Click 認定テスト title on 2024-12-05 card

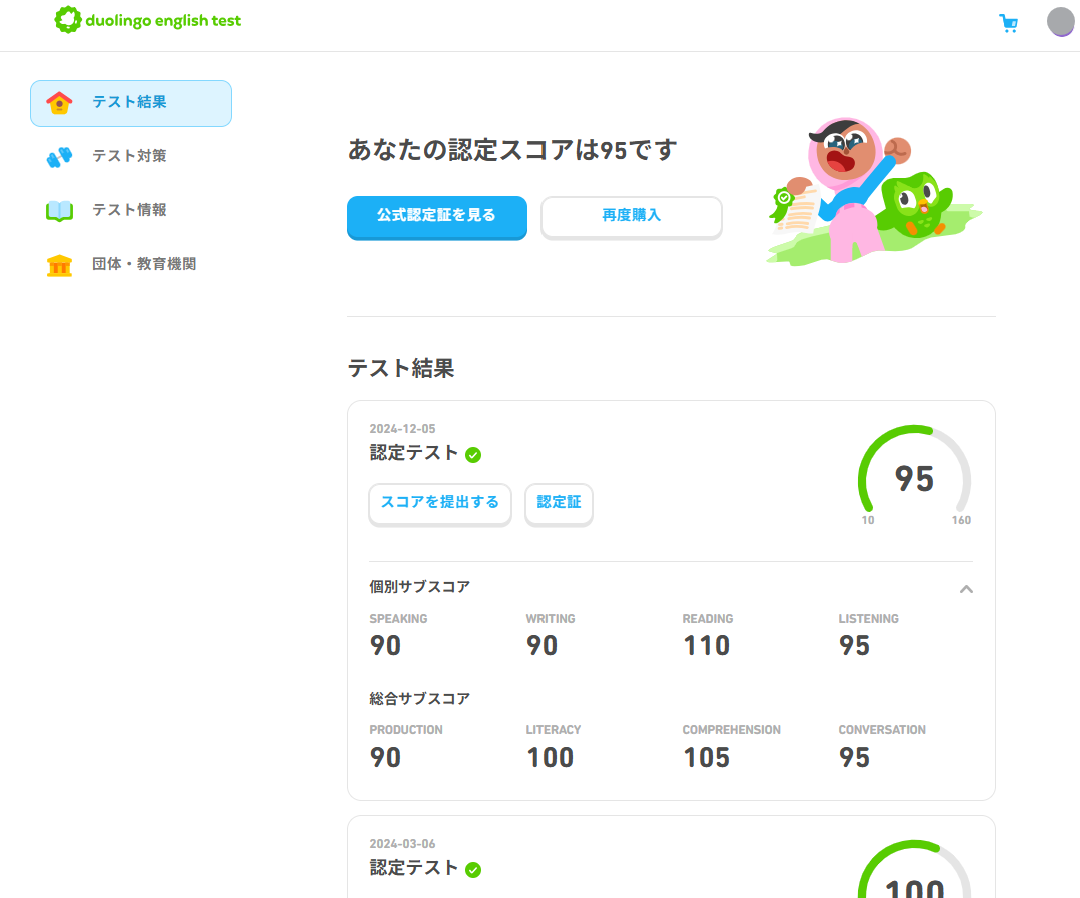414,452
